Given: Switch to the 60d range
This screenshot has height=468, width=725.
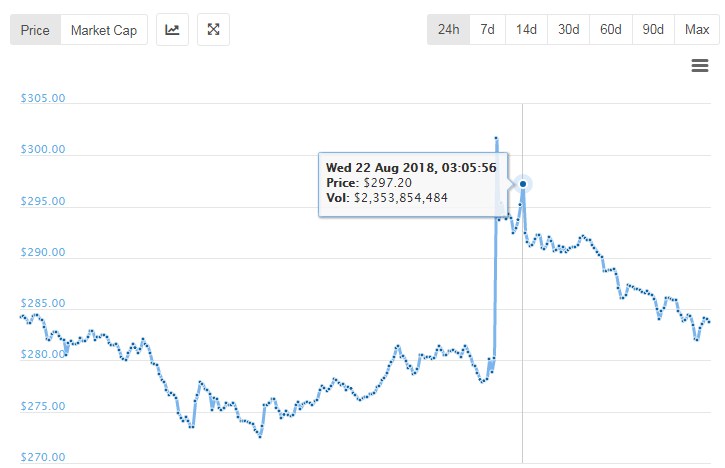Looking at the screenshot, I should pos(610,30).
